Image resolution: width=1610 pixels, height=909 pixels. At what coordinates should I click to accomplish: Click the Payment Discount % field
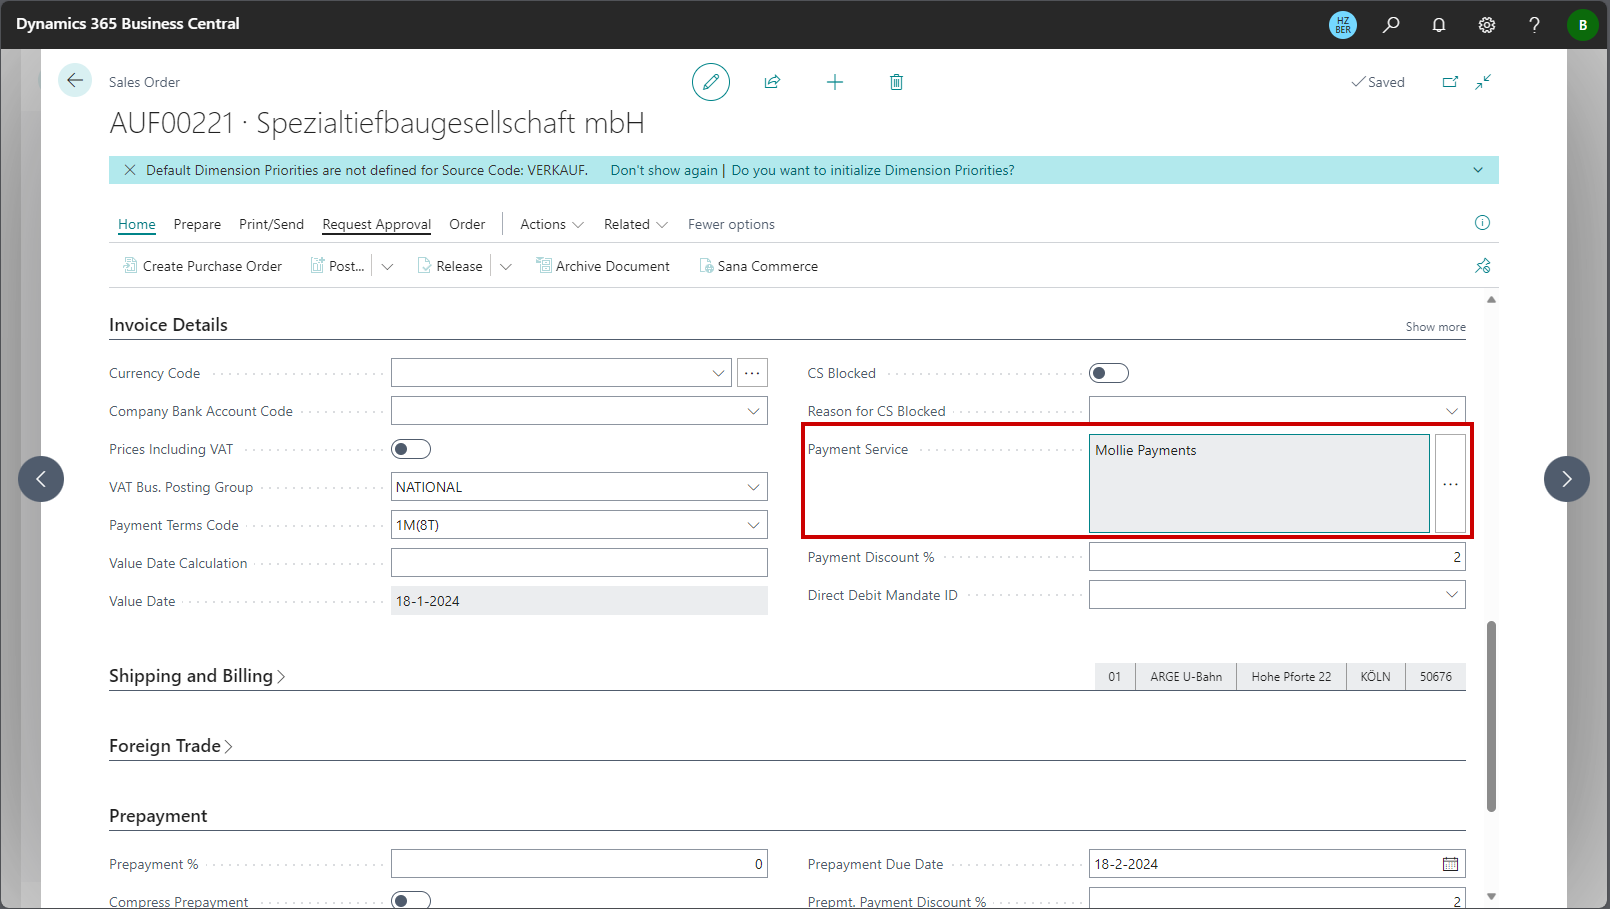1277,557
